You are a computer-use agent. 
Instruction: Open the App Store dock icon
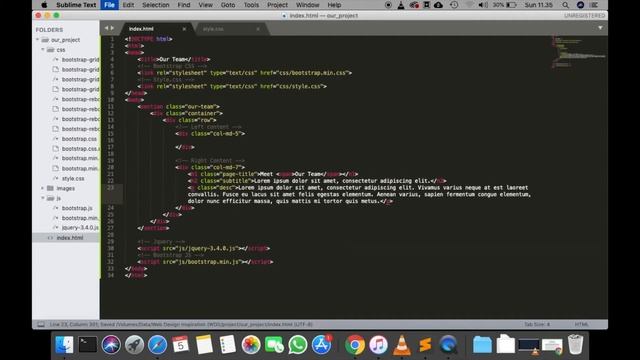coord(322,345)
